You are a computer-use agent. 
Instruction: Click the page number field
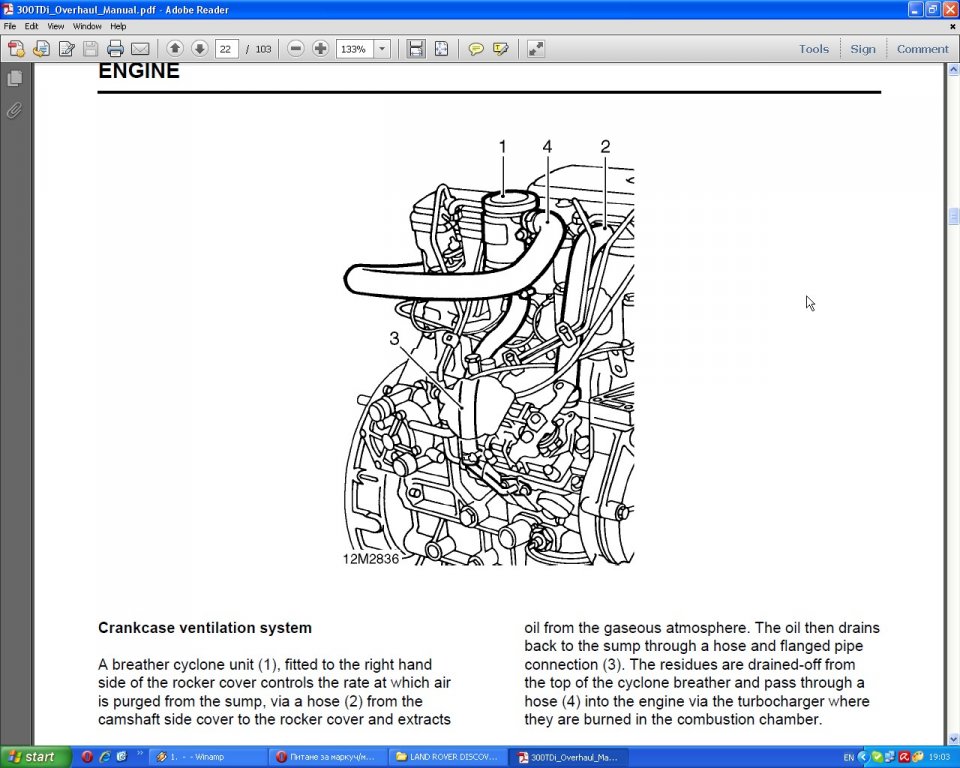tap(227, 49)
